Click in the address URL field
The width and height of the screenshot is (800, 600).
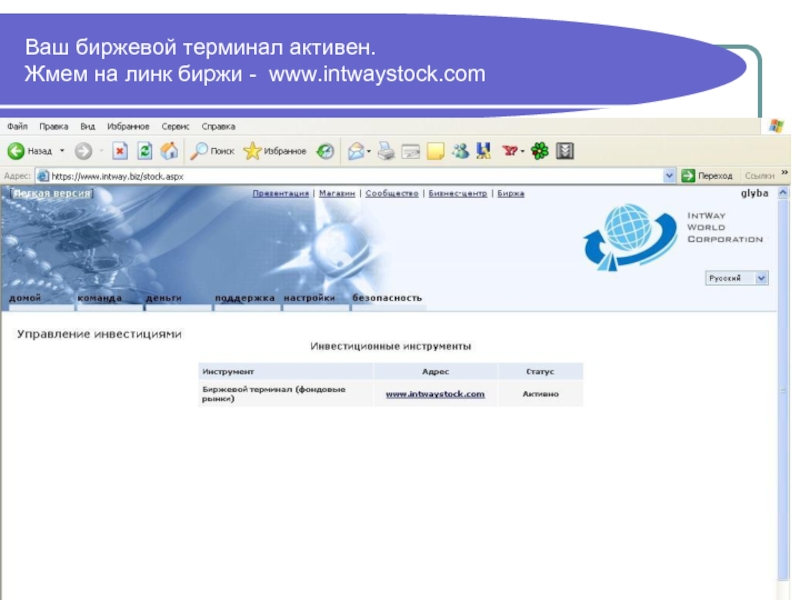[x=357, y=176]
